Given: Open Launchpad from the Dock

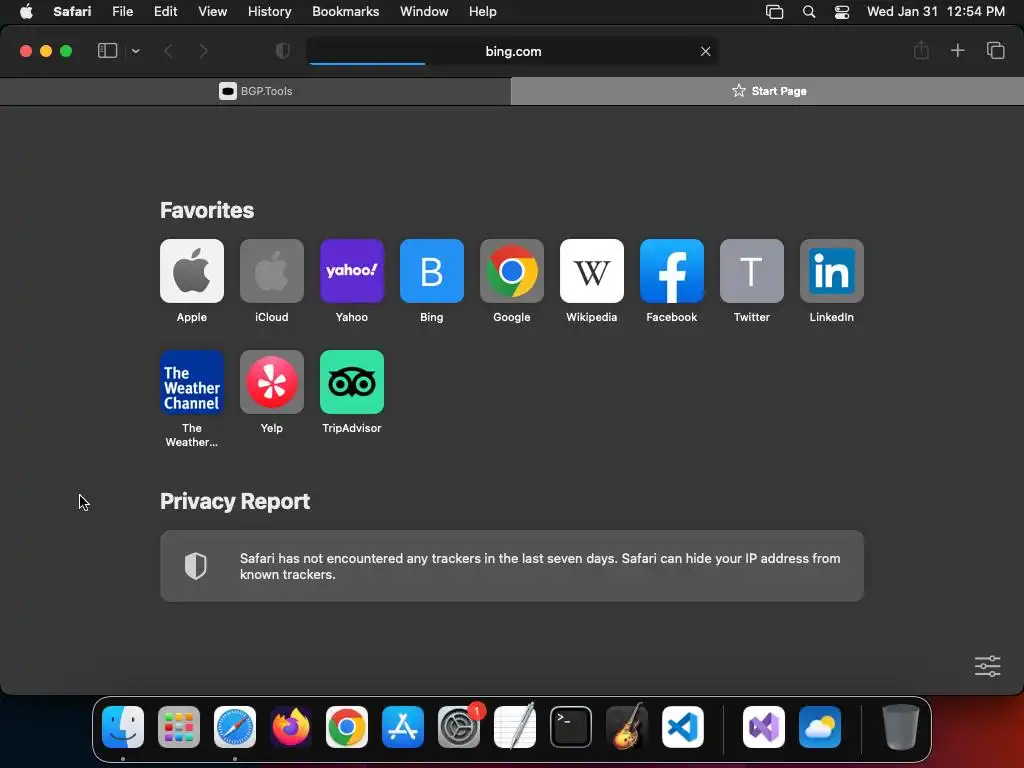Looking at the screenshot, I should coord(179,727).
